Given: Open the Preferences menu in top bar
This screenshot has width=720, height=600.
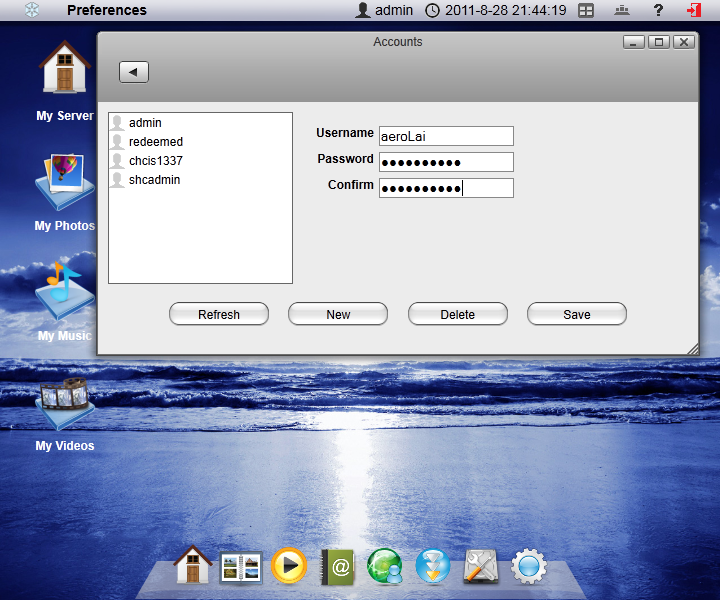Looking at the screenshot, I should tap(107, 10).
